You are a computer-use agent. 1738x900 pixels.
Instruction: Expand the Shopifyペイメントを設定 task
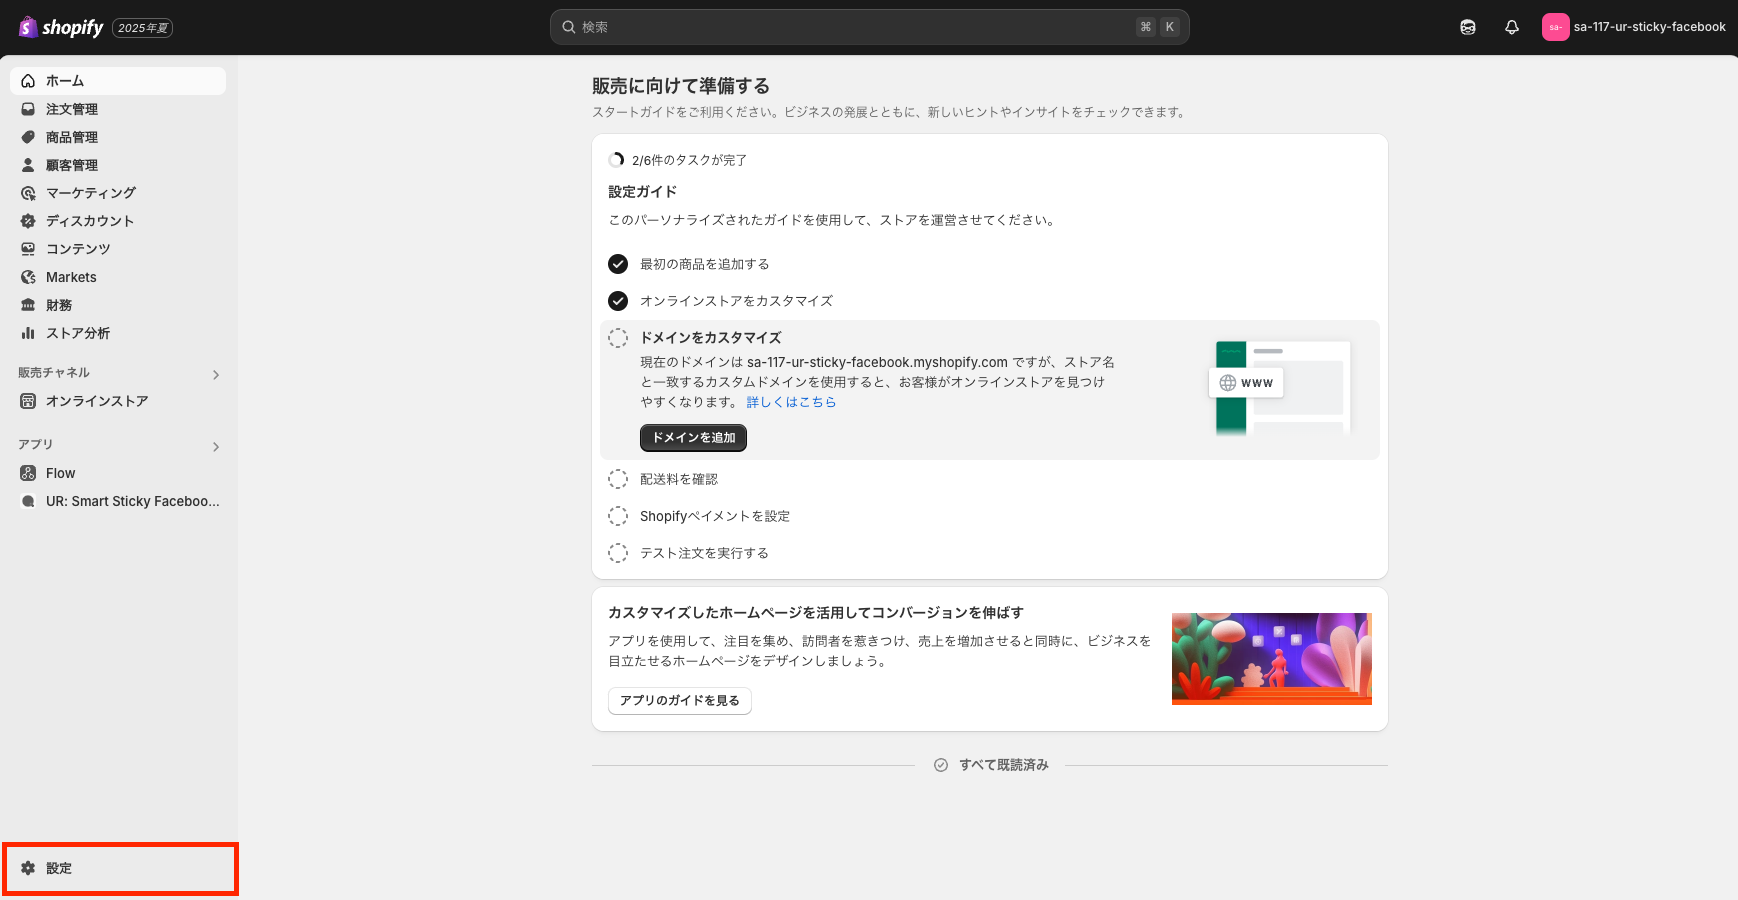[714, 516]
